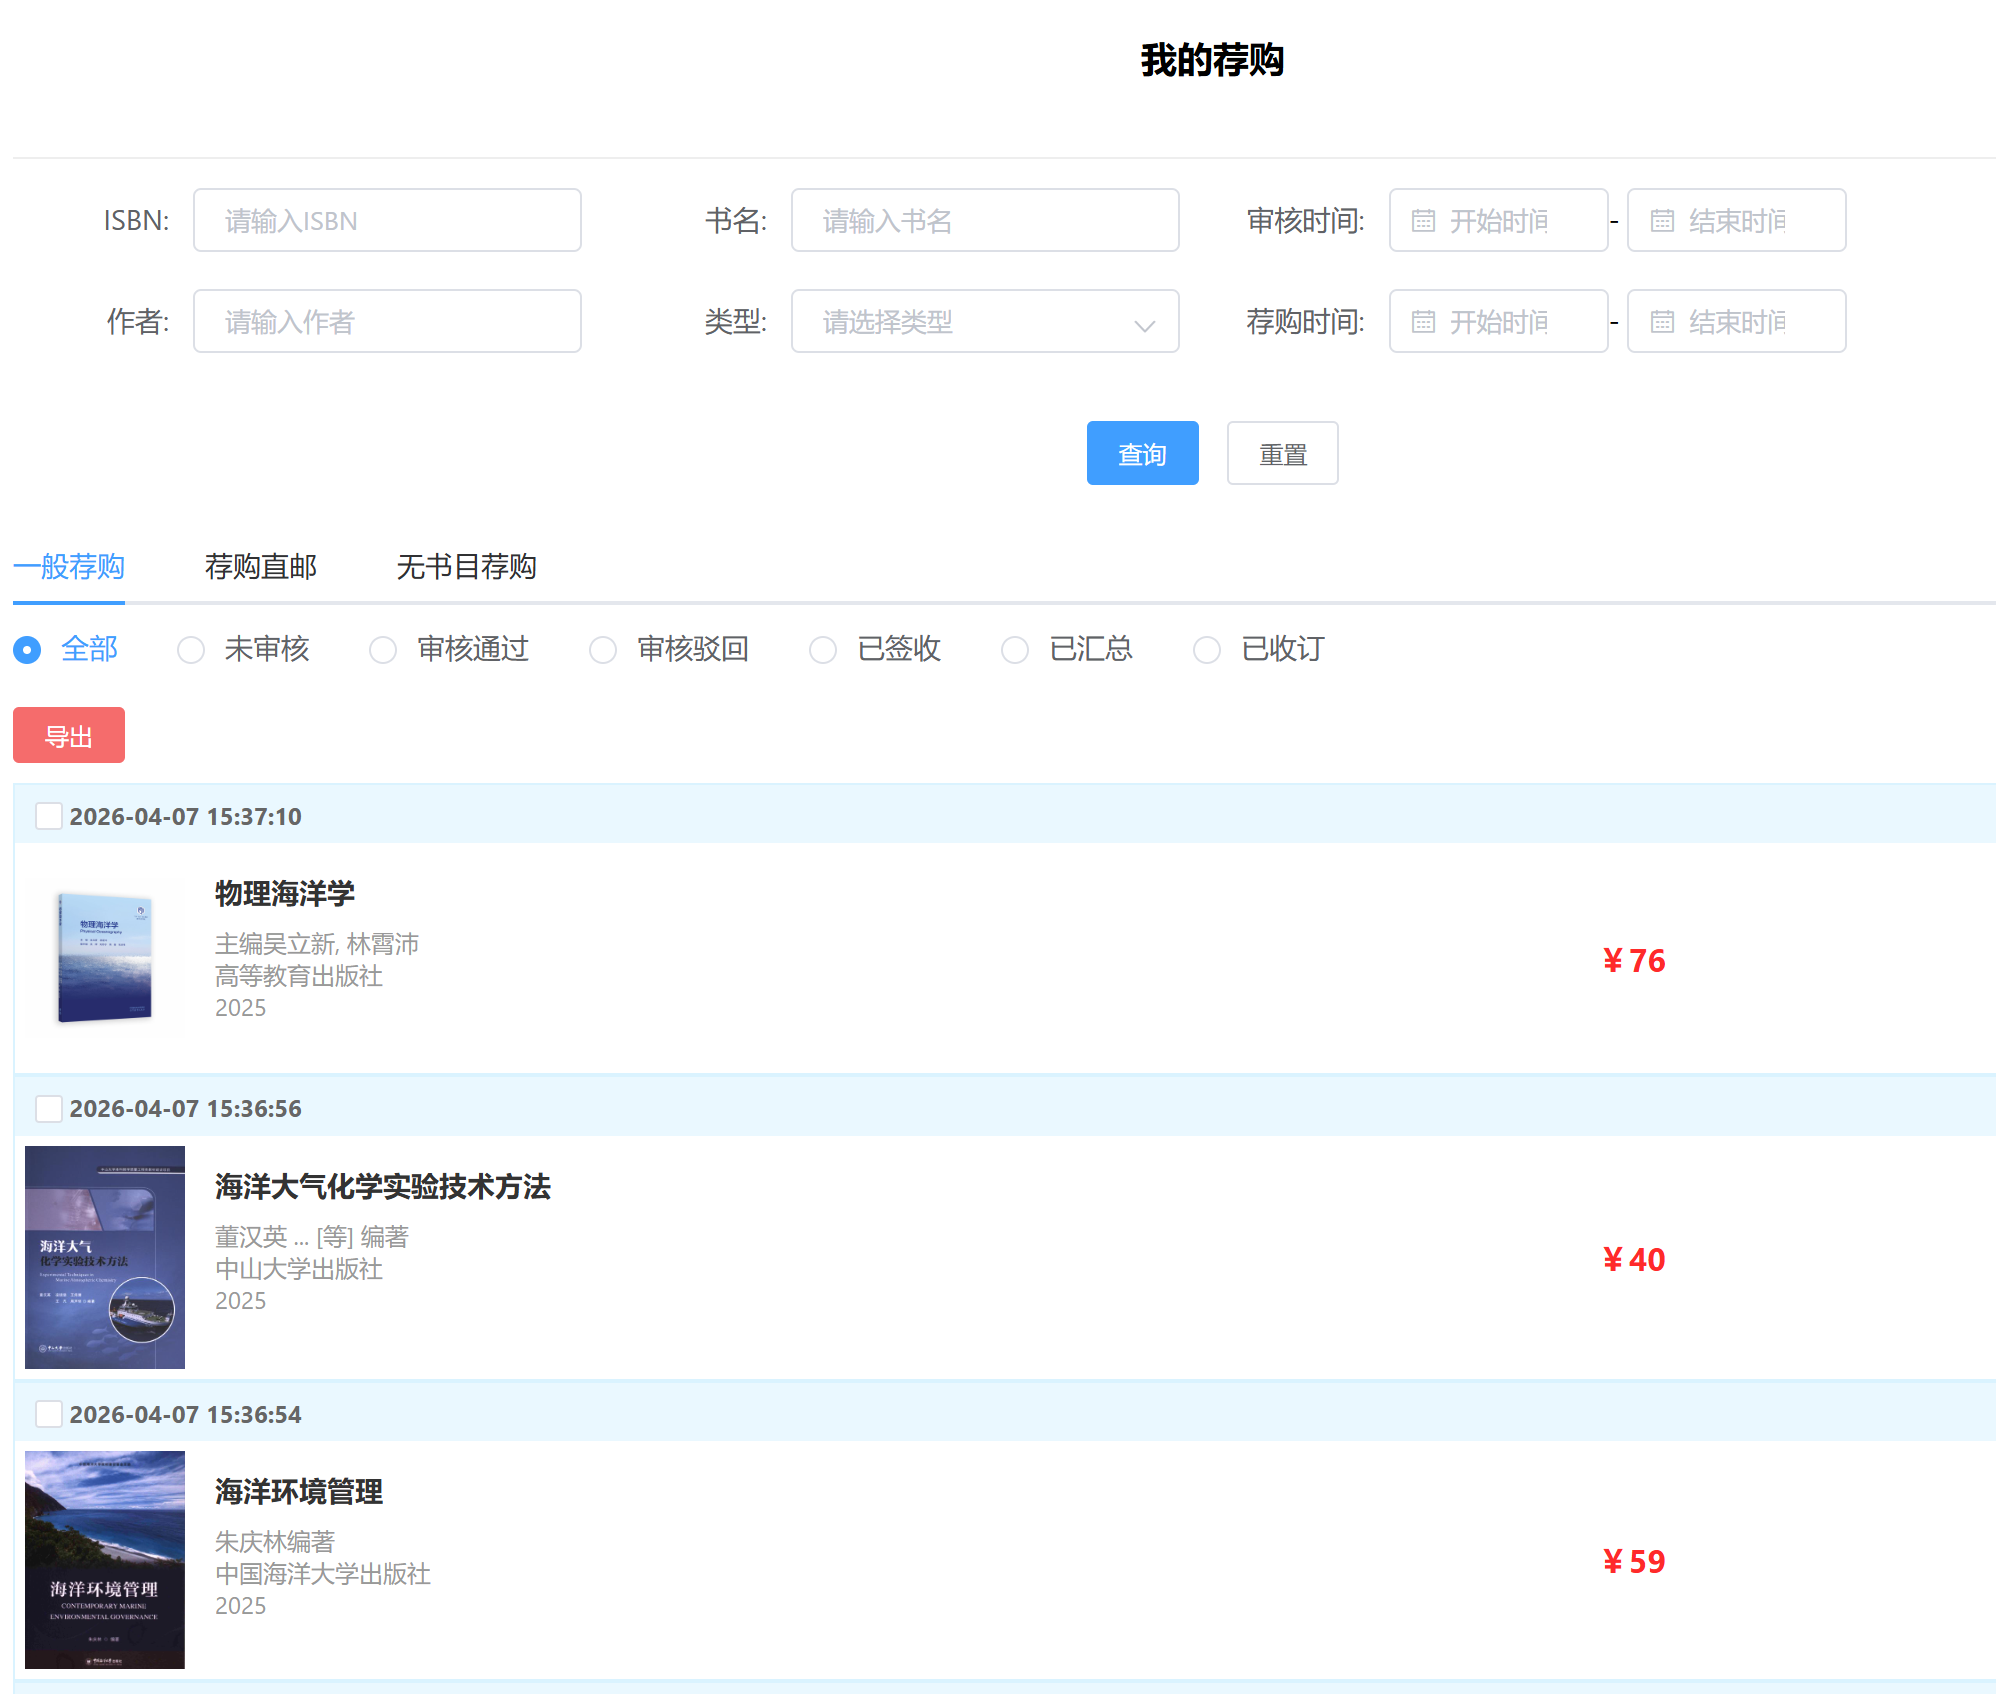Click calendar icon in 审核时间 end field
Image resolution: width=1996 pixels, height=1694 pixels.
pyautogui.click(x=1662, y=221)
